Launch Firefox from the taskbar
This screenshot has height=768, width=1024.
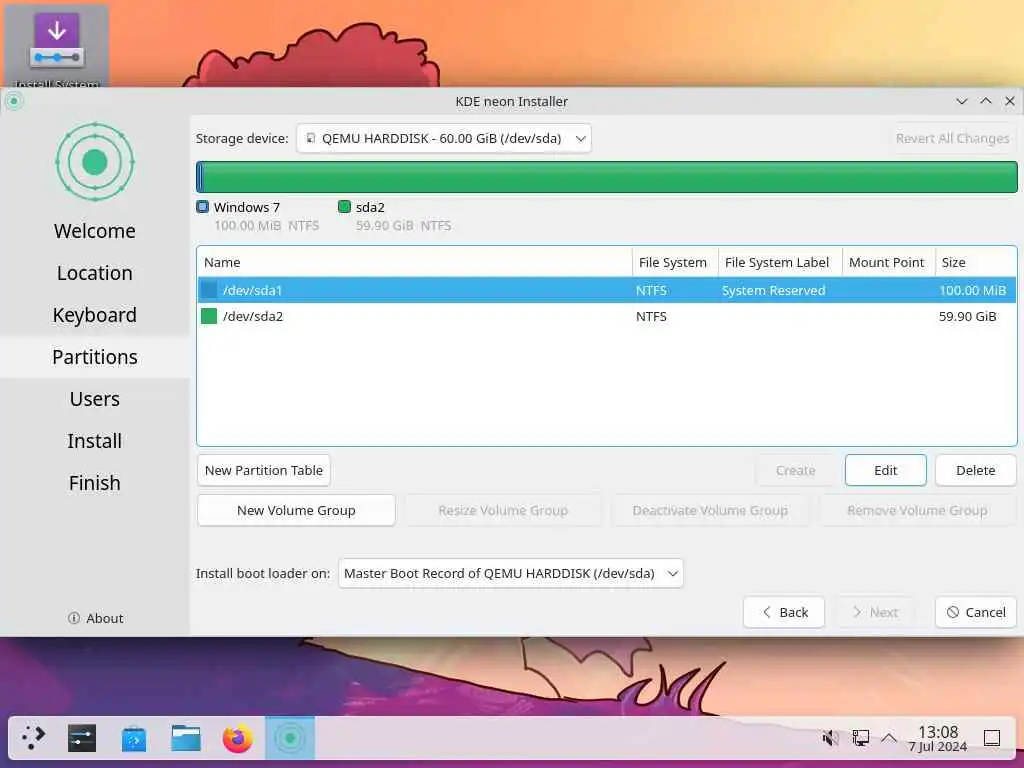coord(238,738)
